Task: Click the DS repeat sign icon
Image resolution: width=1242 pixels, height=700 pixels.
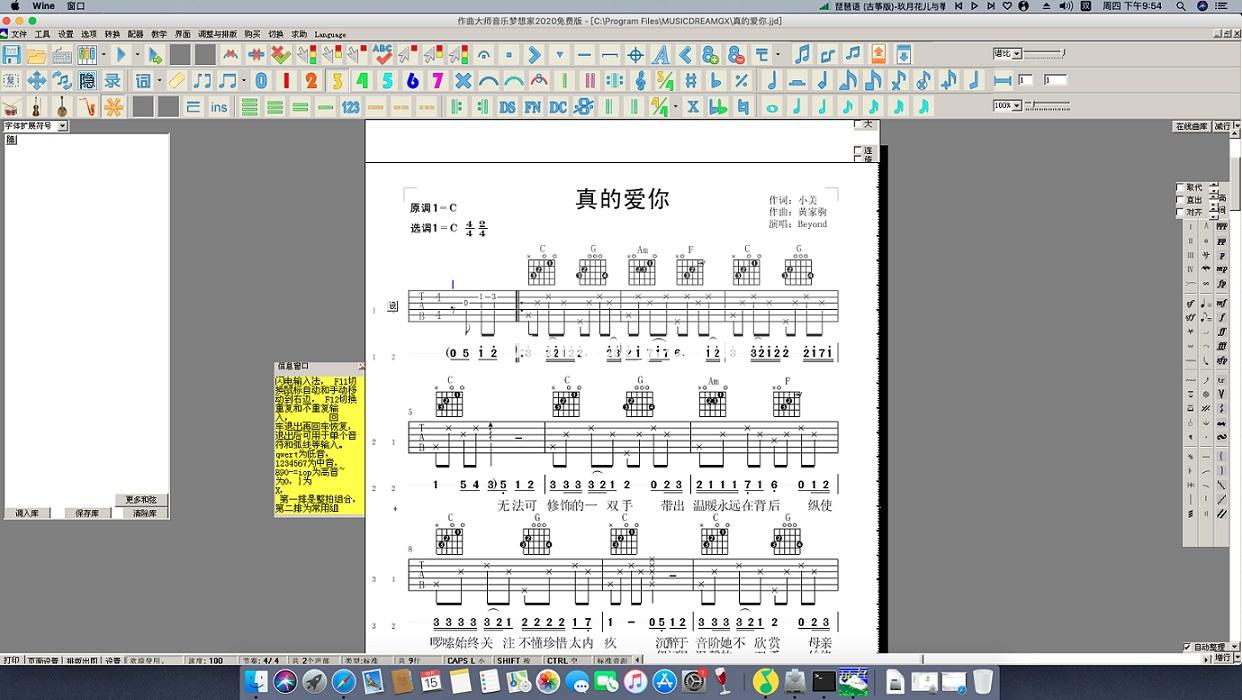Action: (508, 106)
